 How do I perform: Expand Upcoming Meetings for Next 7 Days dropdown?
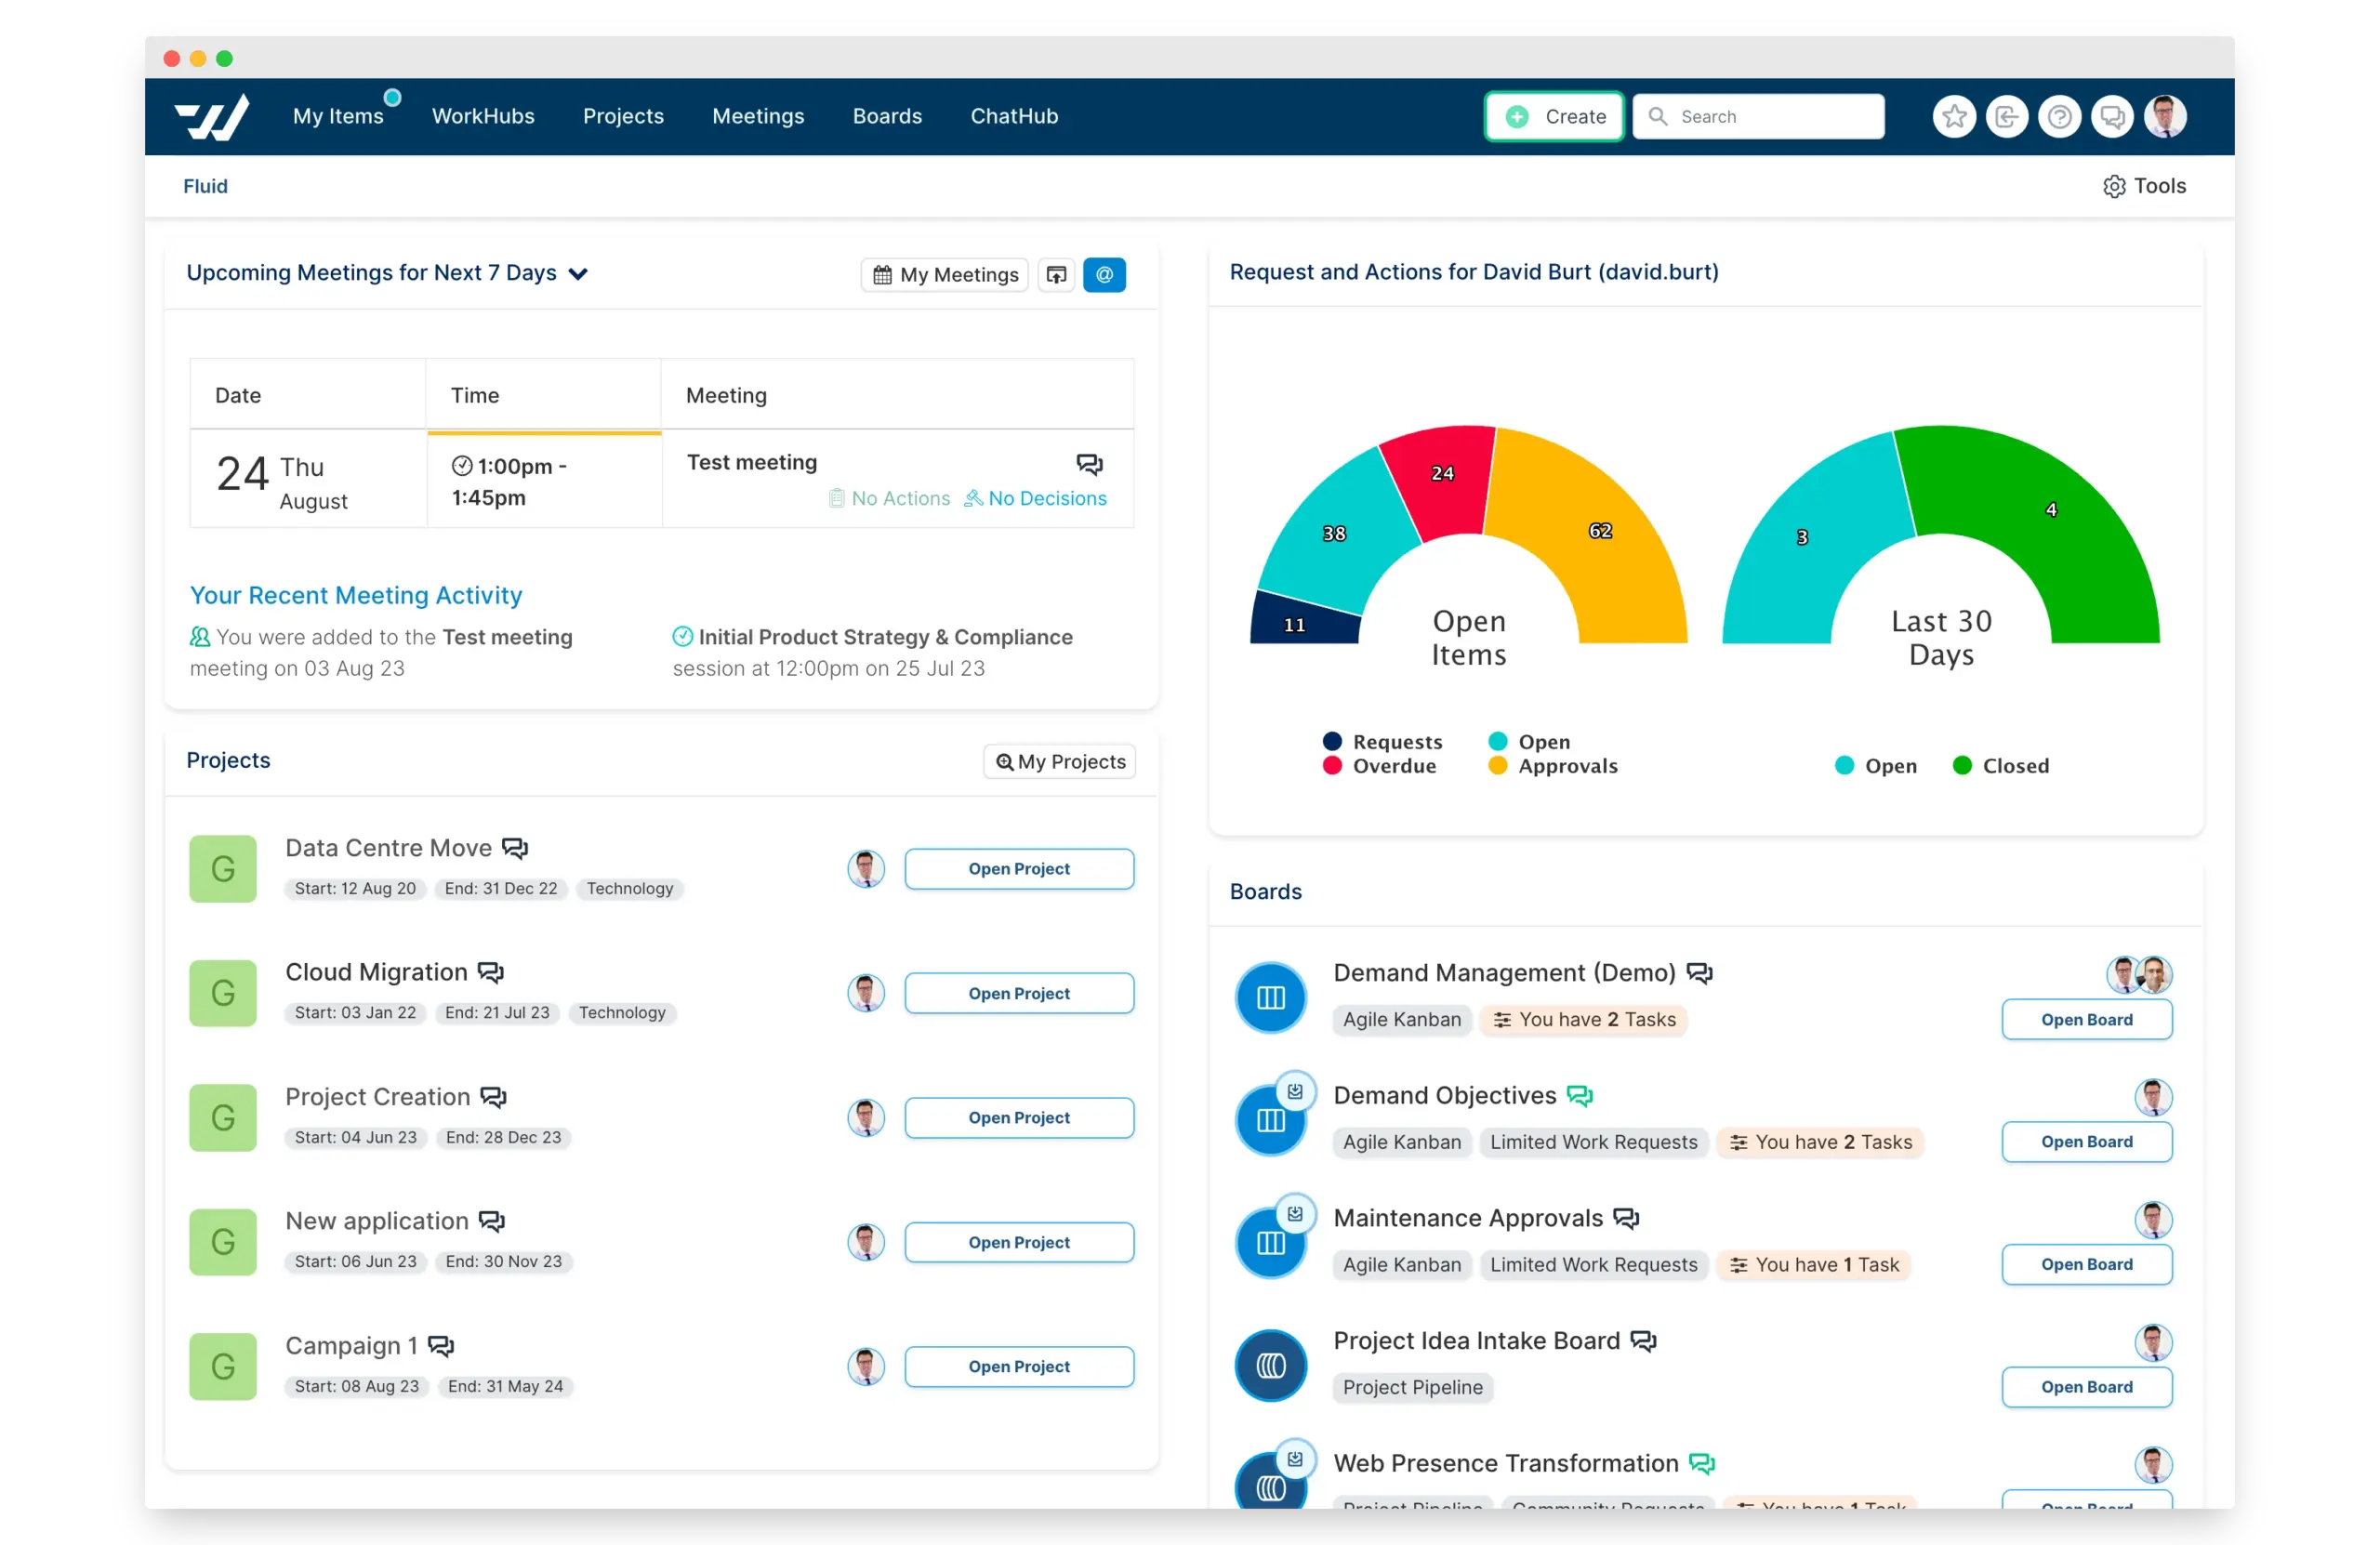pyautogui.click(x=578, y=274)
